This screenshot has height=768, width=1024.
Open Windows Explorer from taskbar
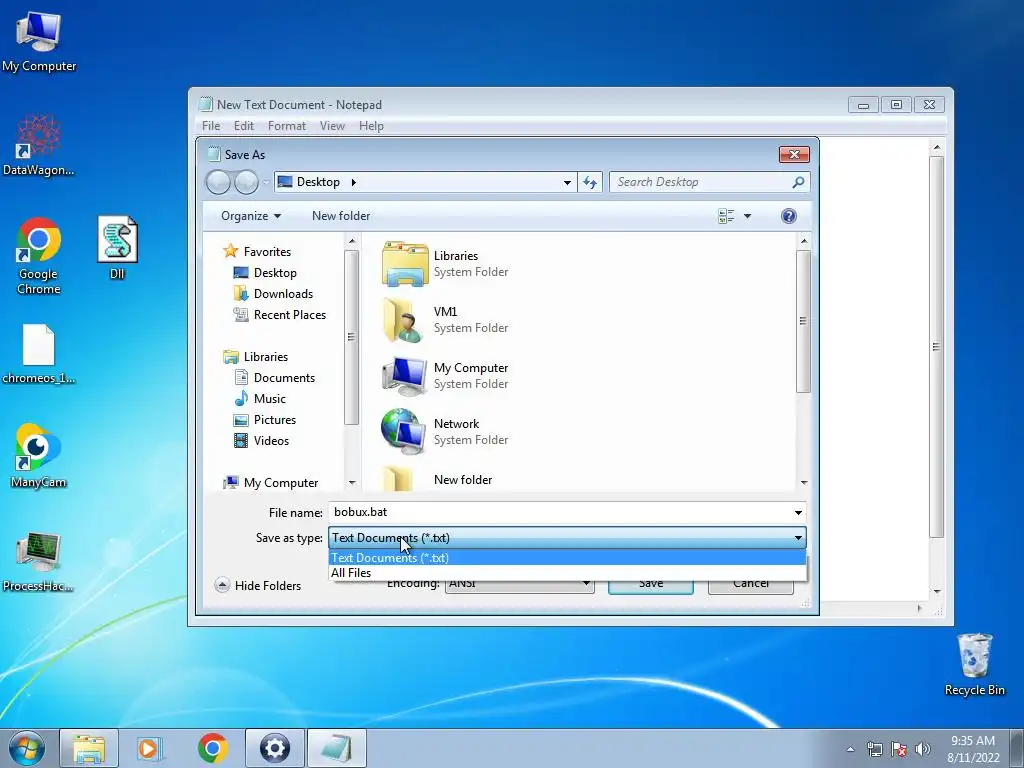pyautogui.click(x=89, y=748)
